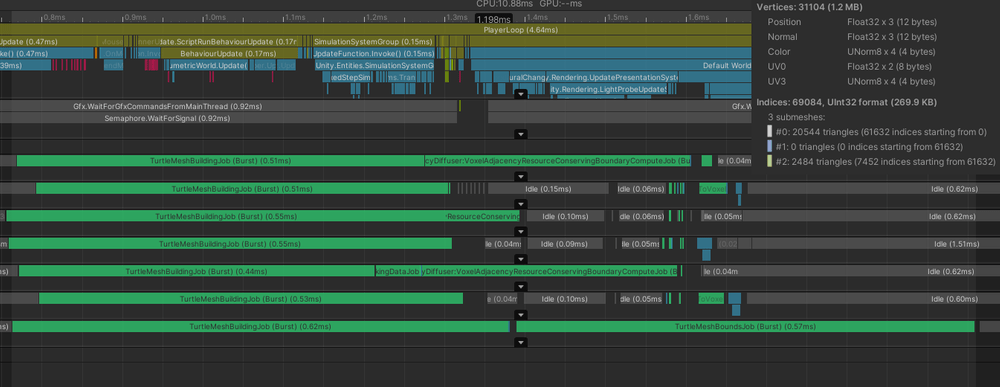Click the #1: 0 triangles submesh entry
This screenshot has height=387, width=1000.
click(870, 147)
